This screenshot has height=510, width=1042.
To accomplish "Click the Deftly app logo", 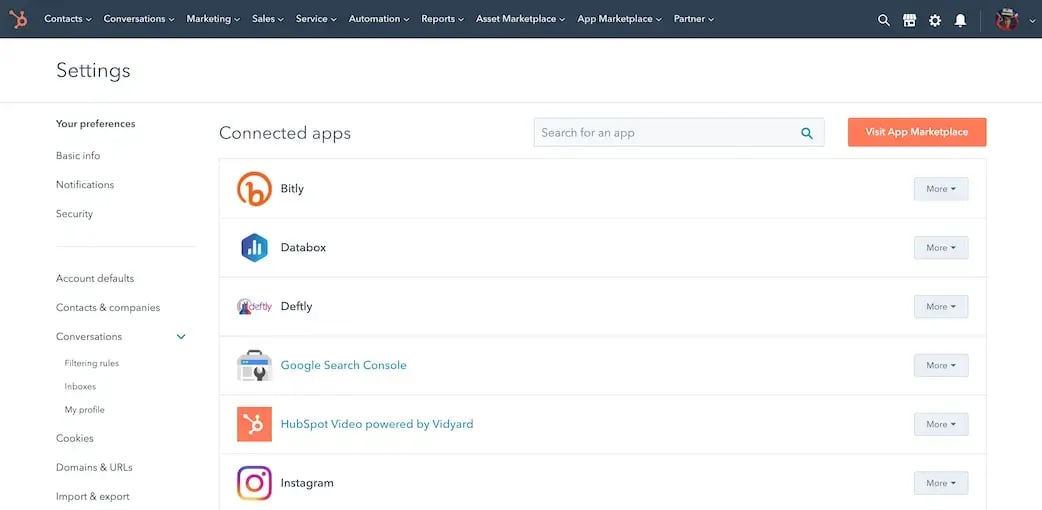I will pyautogui.click(x=255, y=307).
